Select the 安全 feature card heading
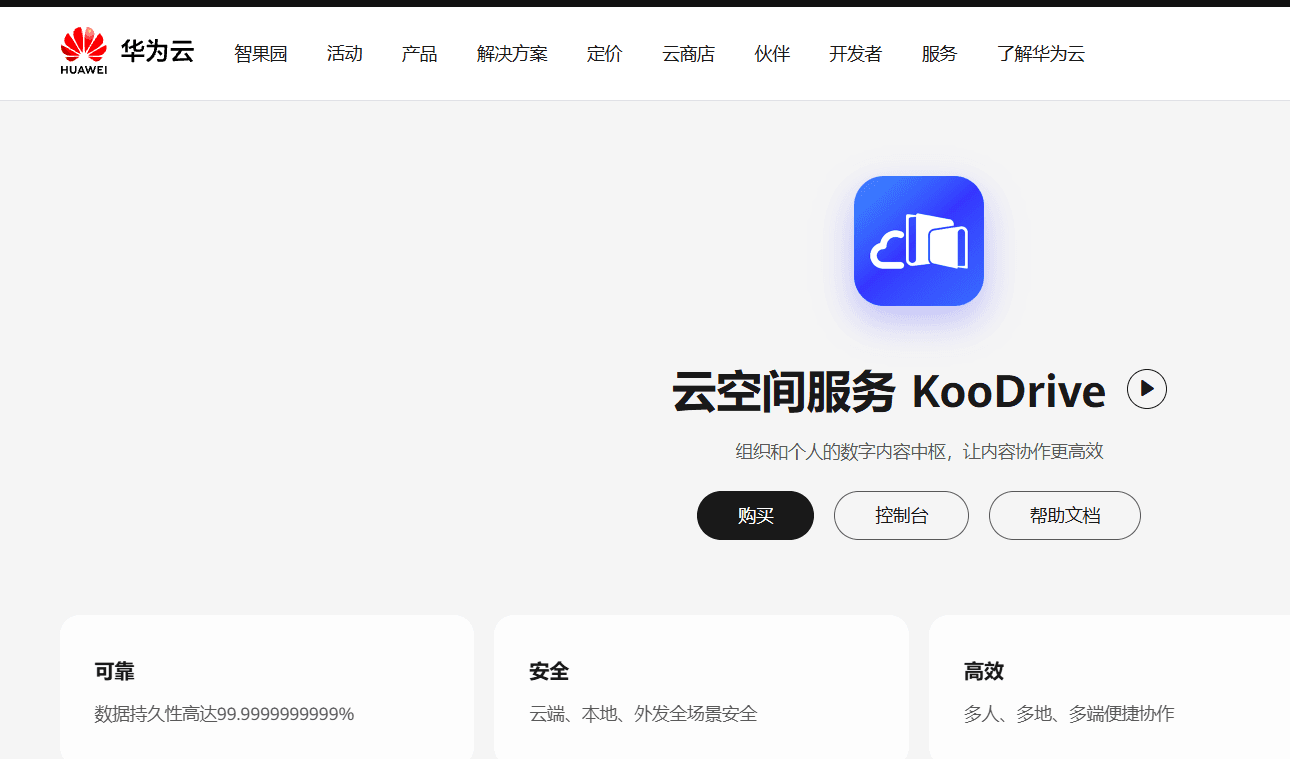This screenshot has height=759, width=1290. (x=549, y=671)
